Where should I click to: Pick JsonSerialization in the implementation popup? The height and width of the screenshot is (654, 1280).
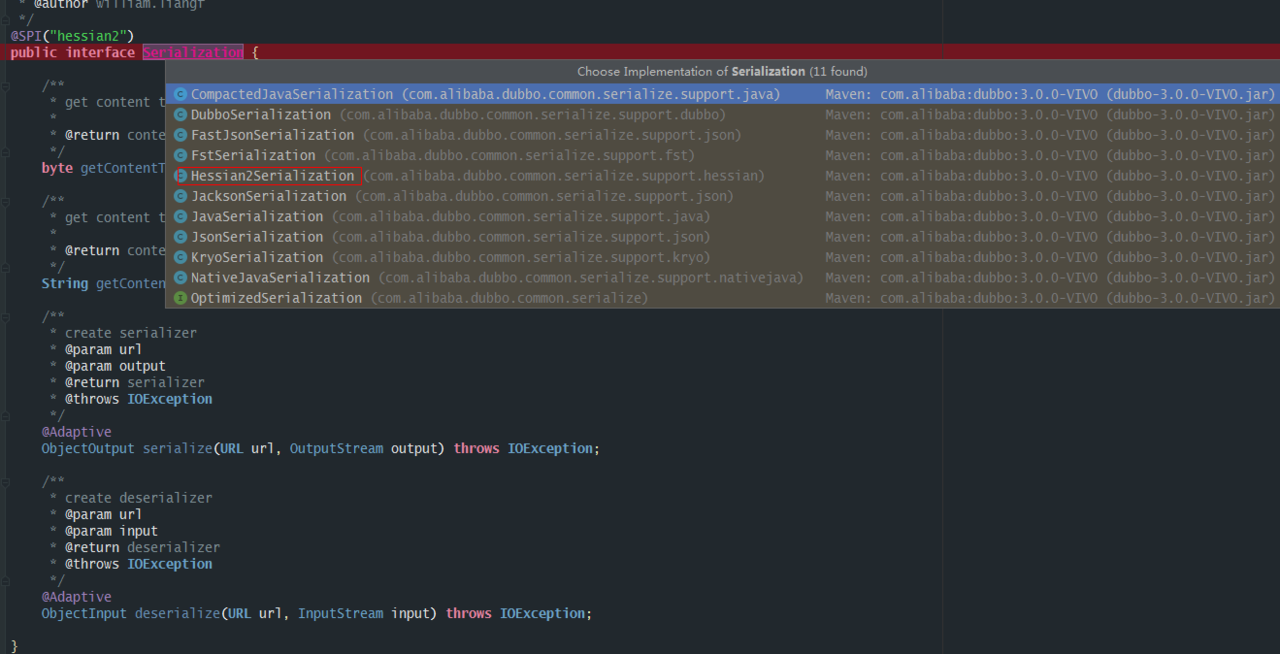257,237
